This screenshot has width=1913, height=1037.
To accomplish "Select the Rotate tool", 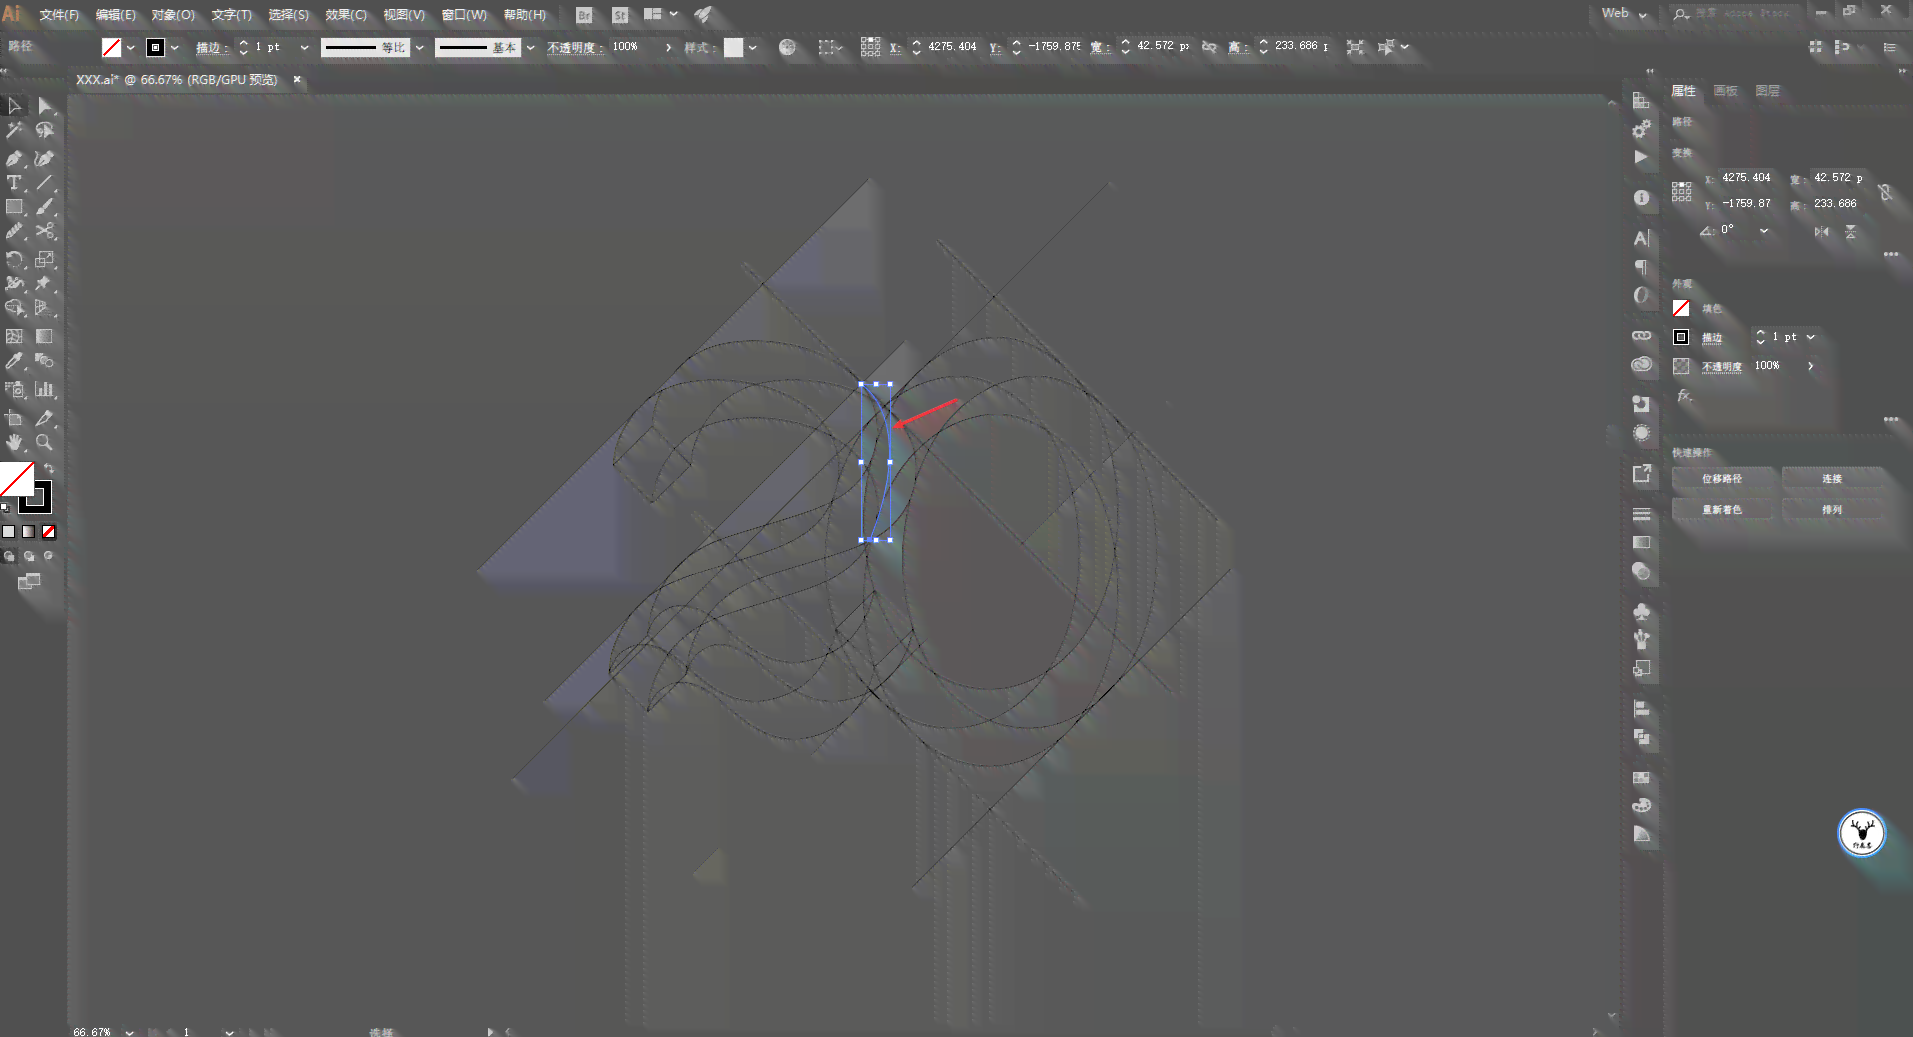I will coord(14,260).
